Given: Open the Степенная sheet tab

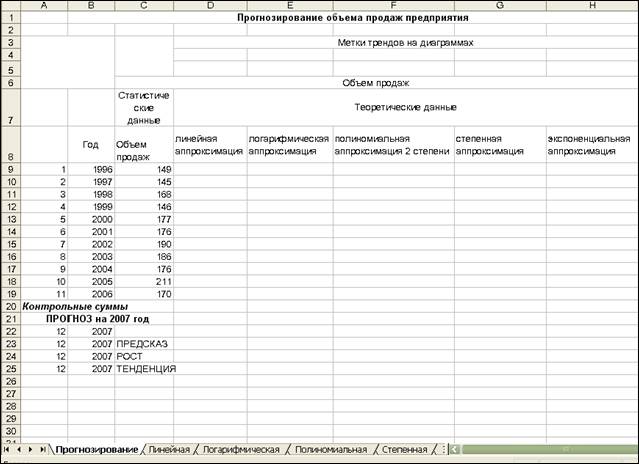Looking at the screenshot, I should tap(404, 449).
